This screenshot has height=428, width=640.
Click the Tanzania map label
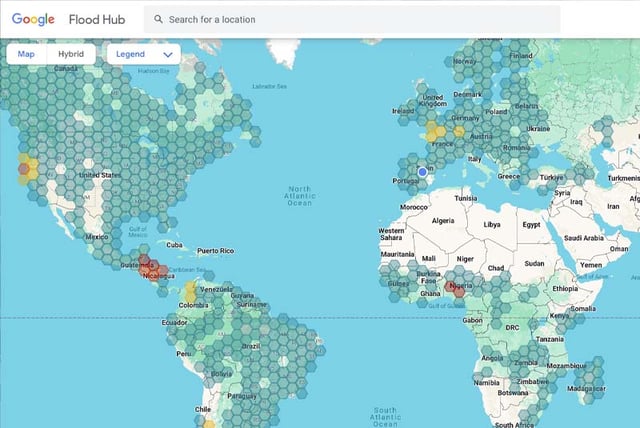pos(550,339)
